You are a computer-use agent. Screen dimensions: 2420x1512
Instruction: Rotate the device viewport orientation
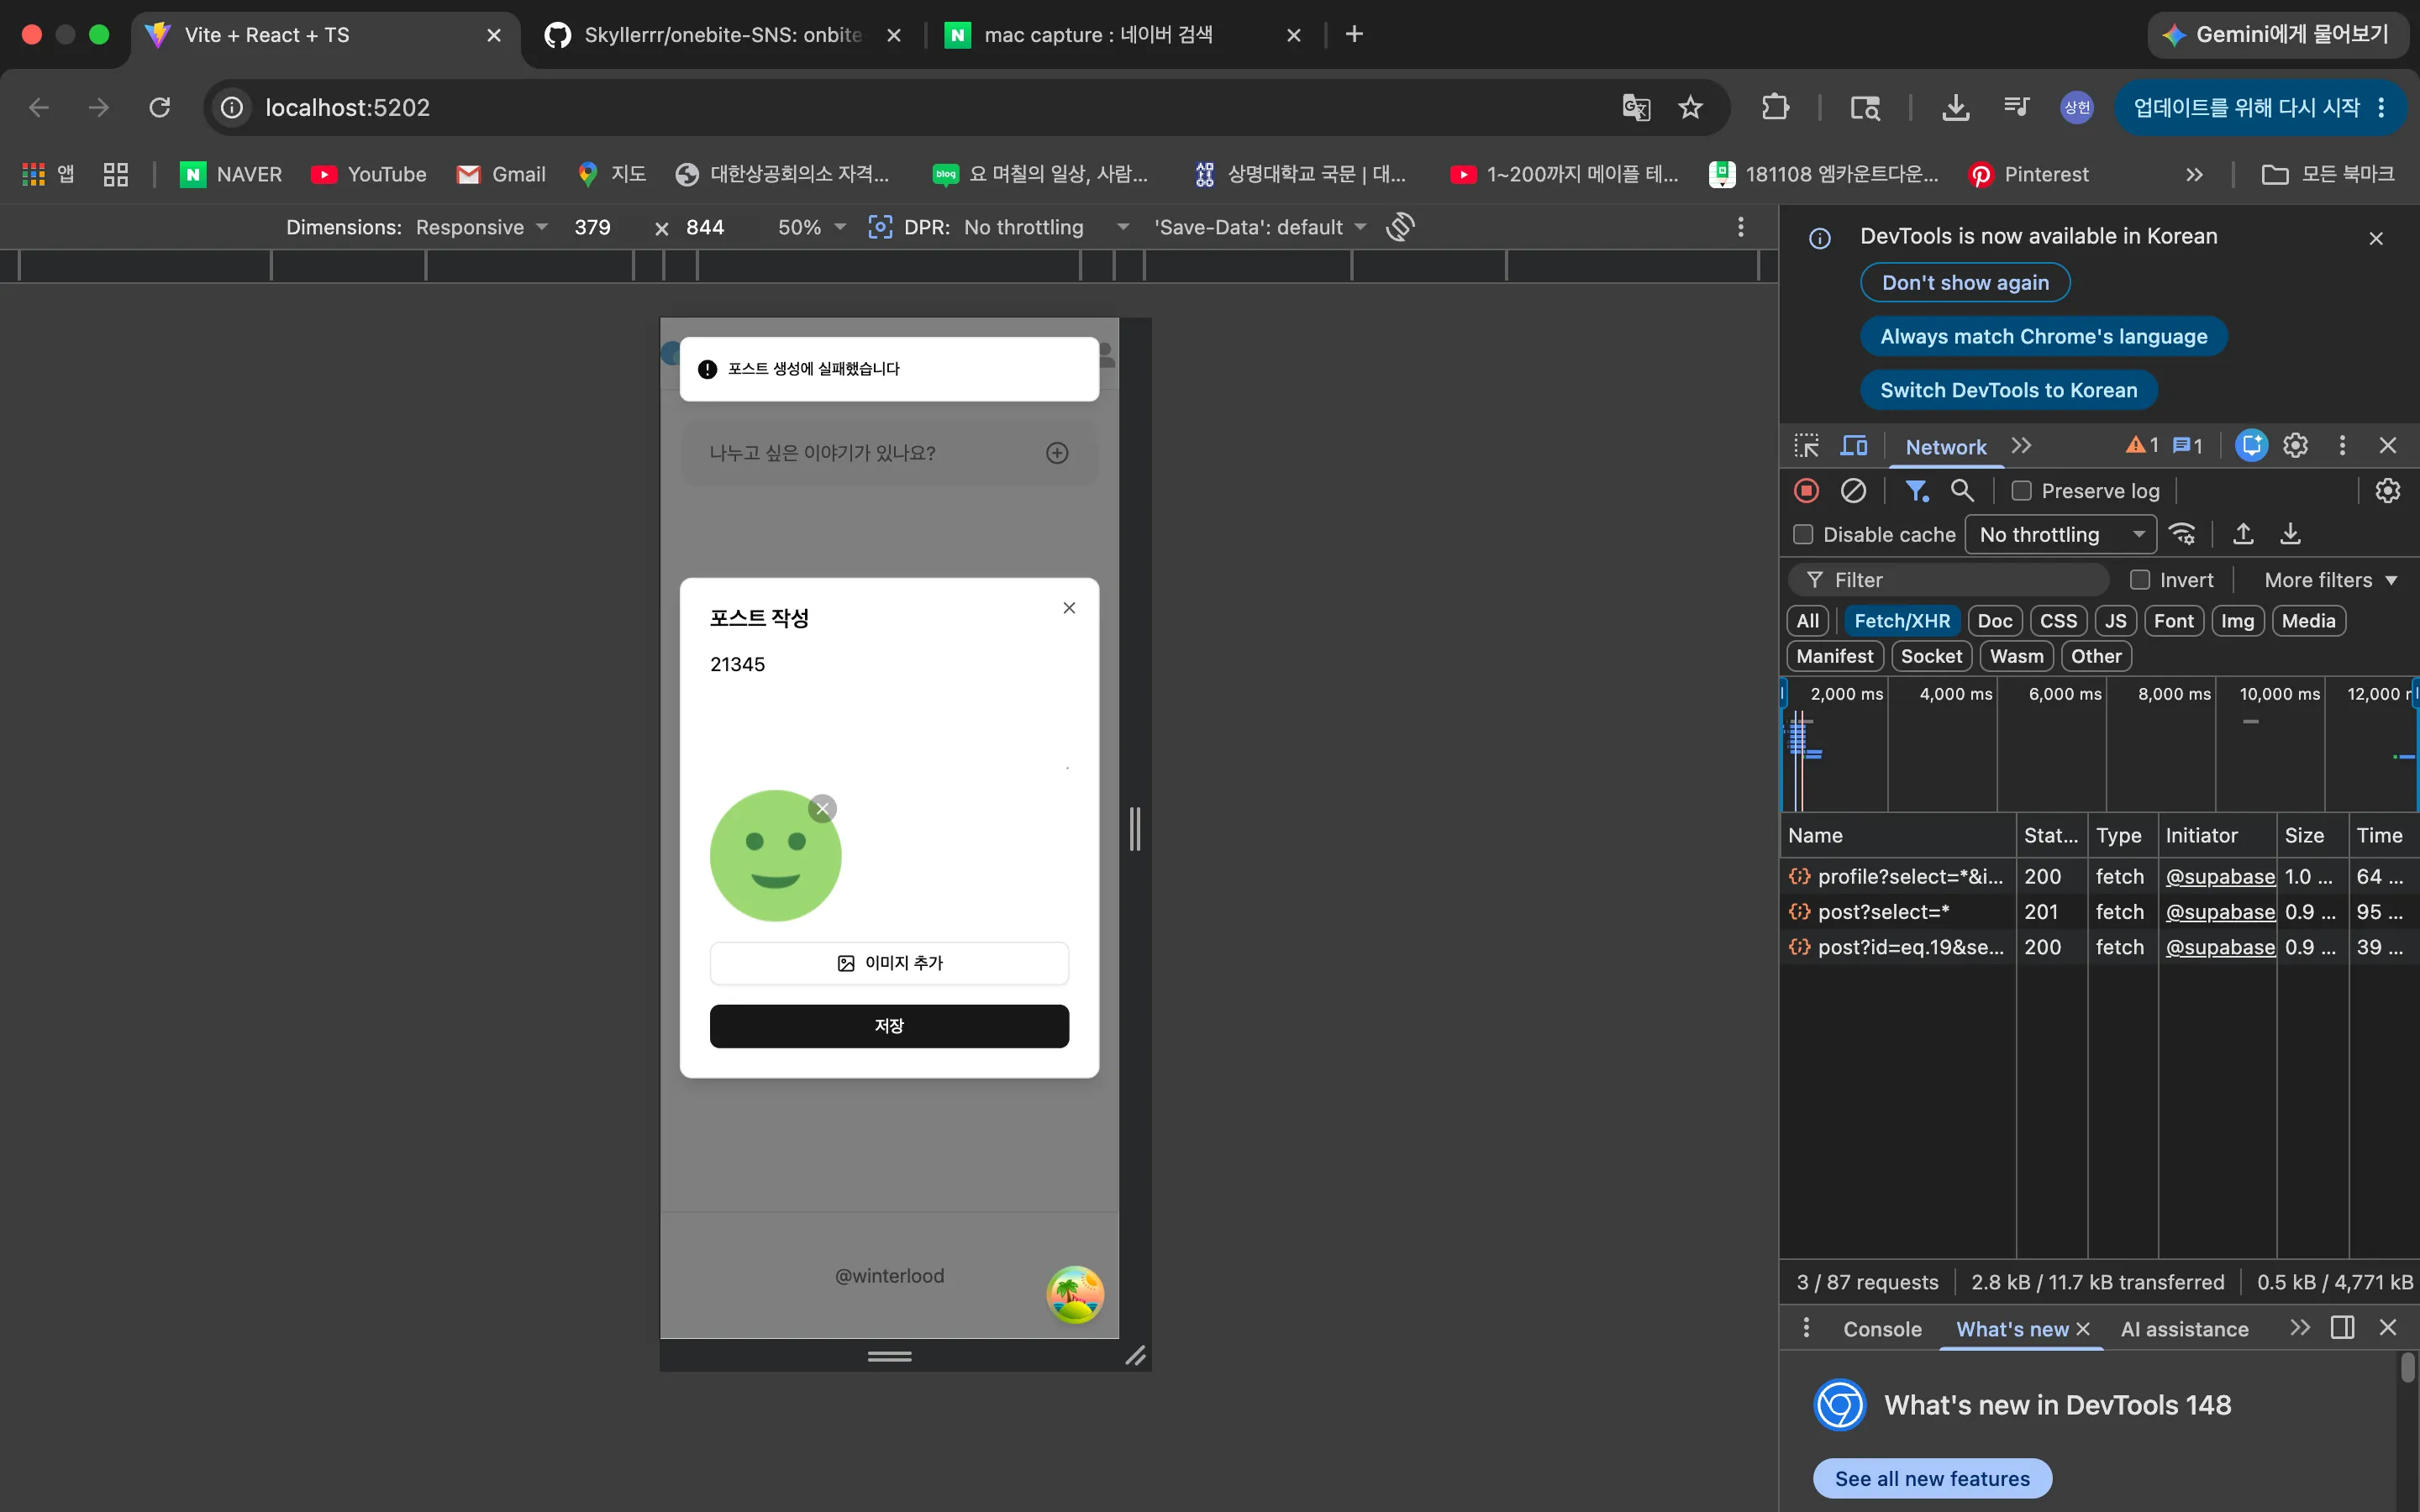1400,227
